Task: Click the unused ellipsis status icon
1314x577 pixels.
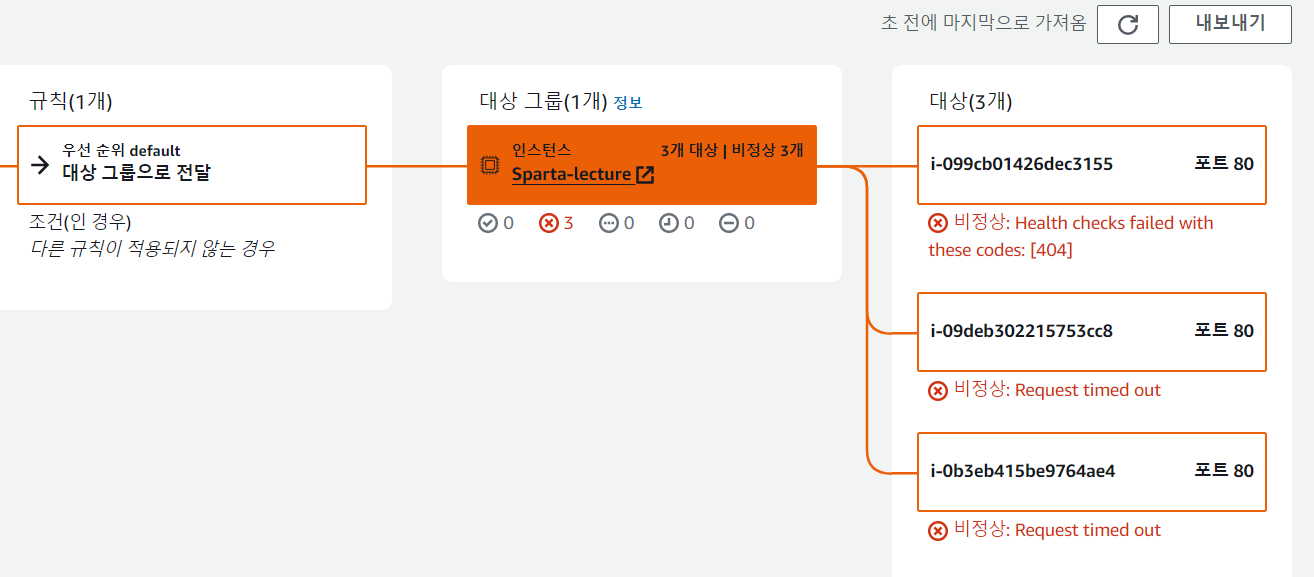Action: pyautogui.click(x=608, y=223)
